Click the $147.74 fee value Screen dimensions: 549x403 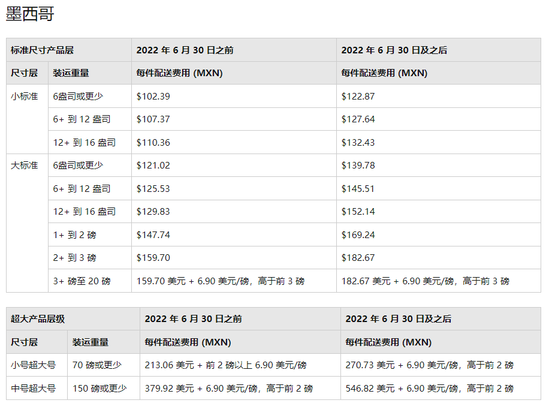point(153,235)
